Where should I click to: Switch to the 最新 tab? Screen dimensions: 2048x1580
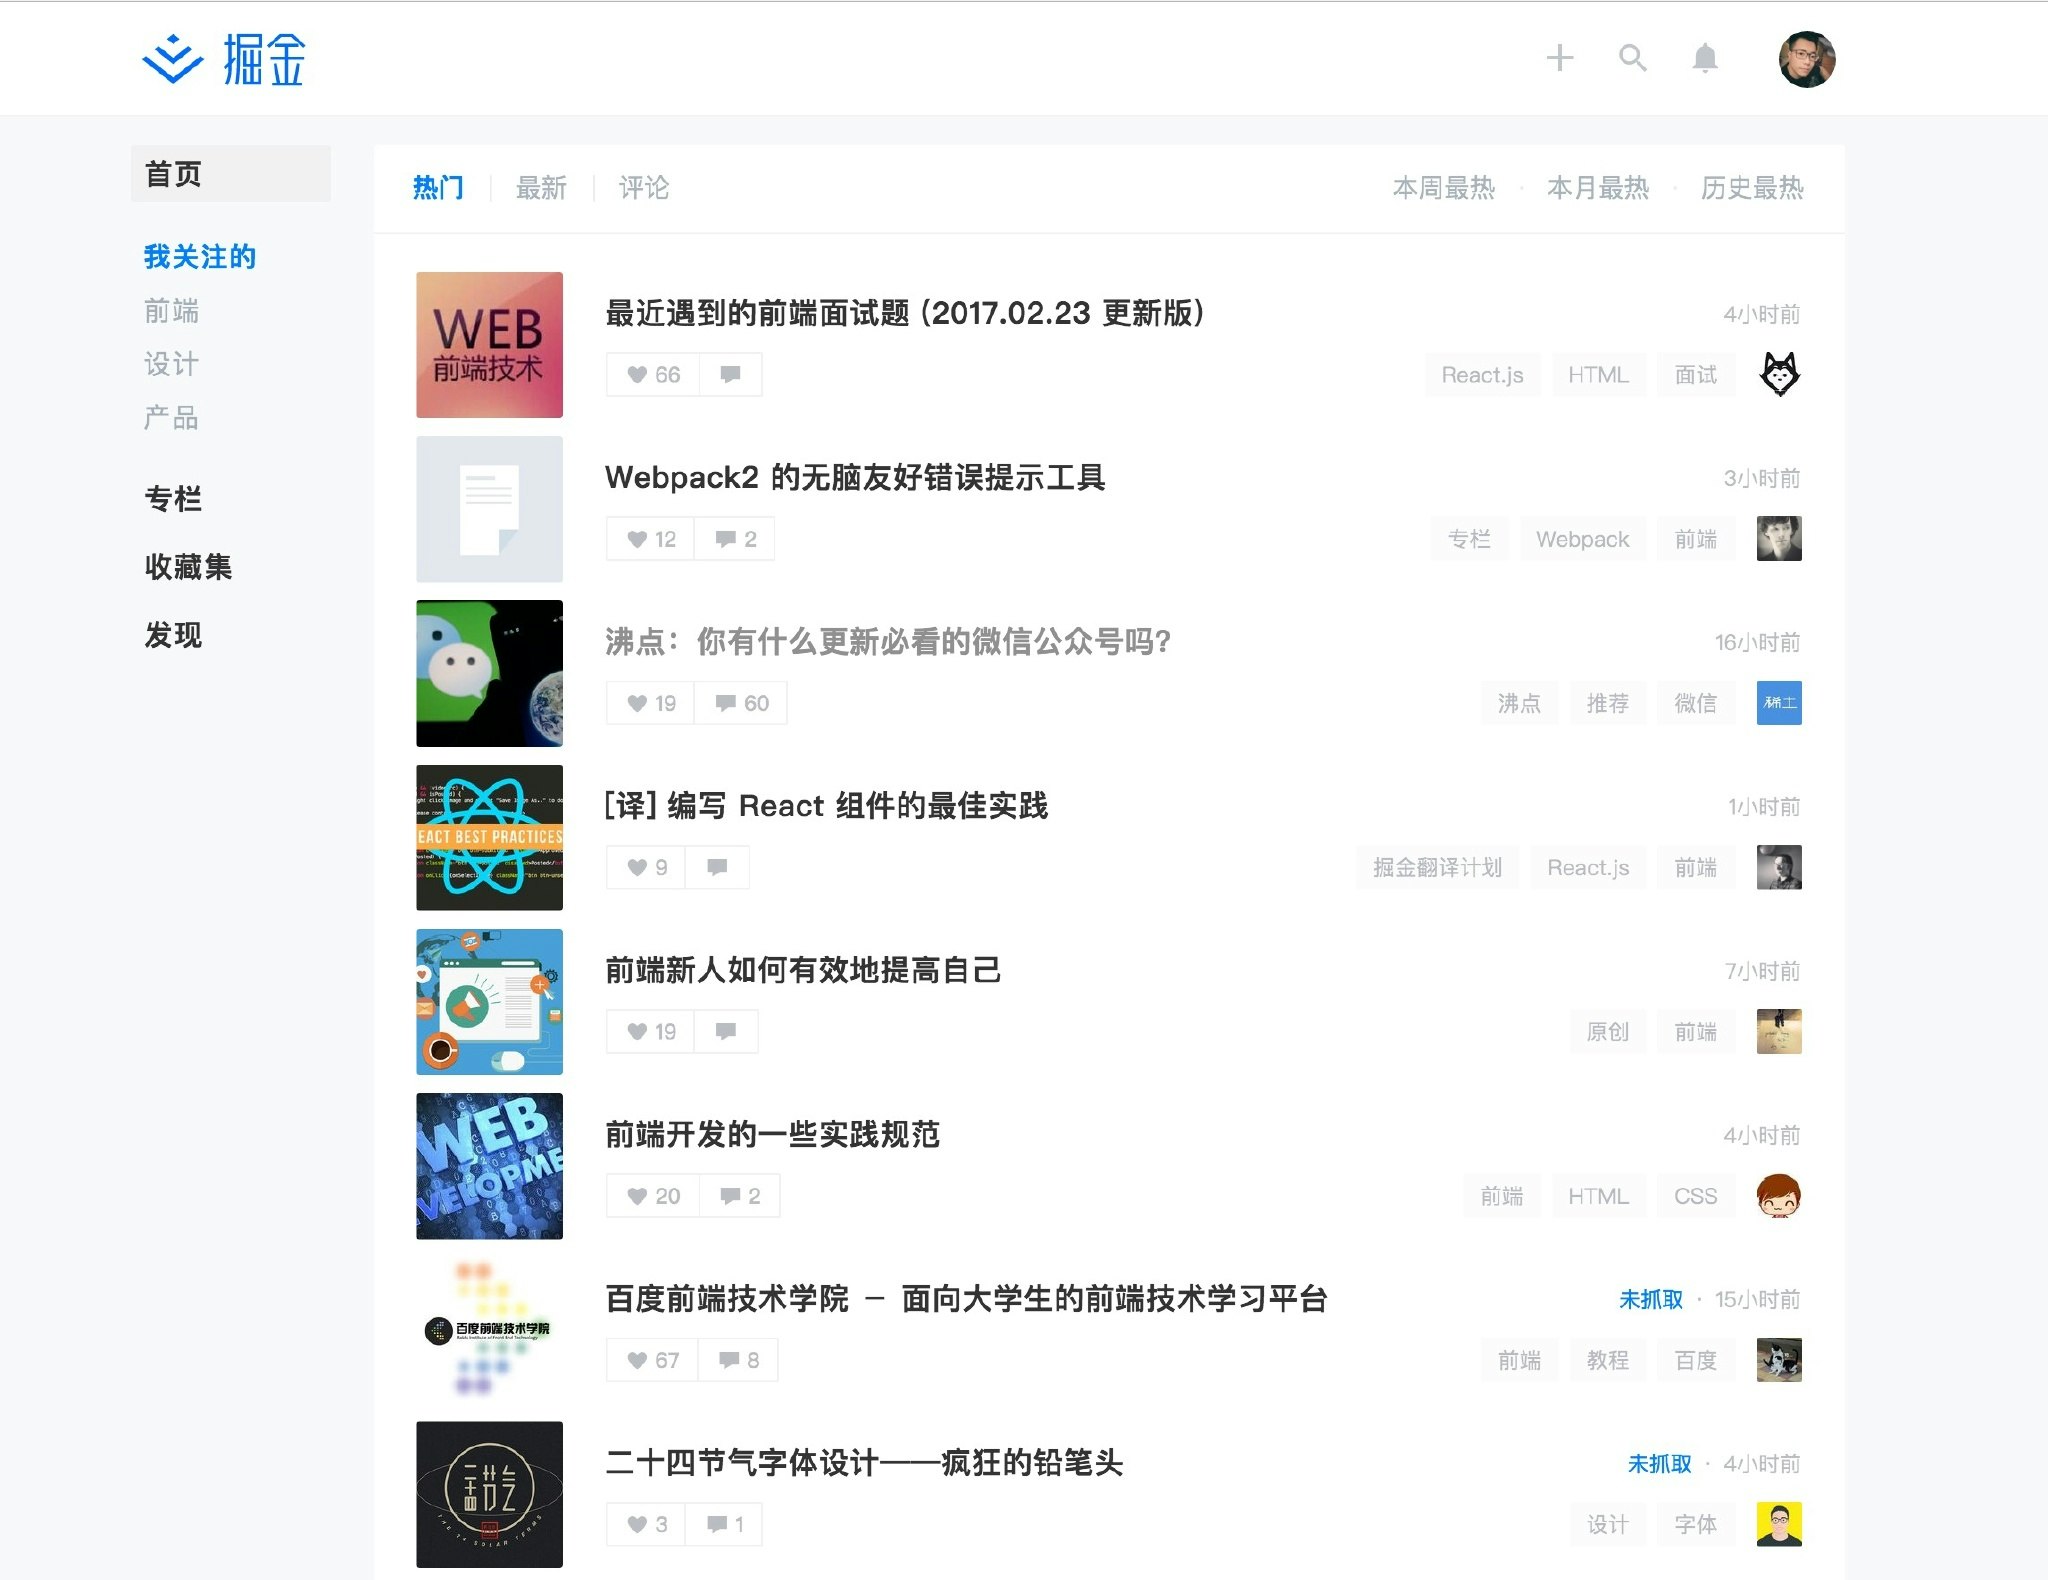[x=541, y=188]
